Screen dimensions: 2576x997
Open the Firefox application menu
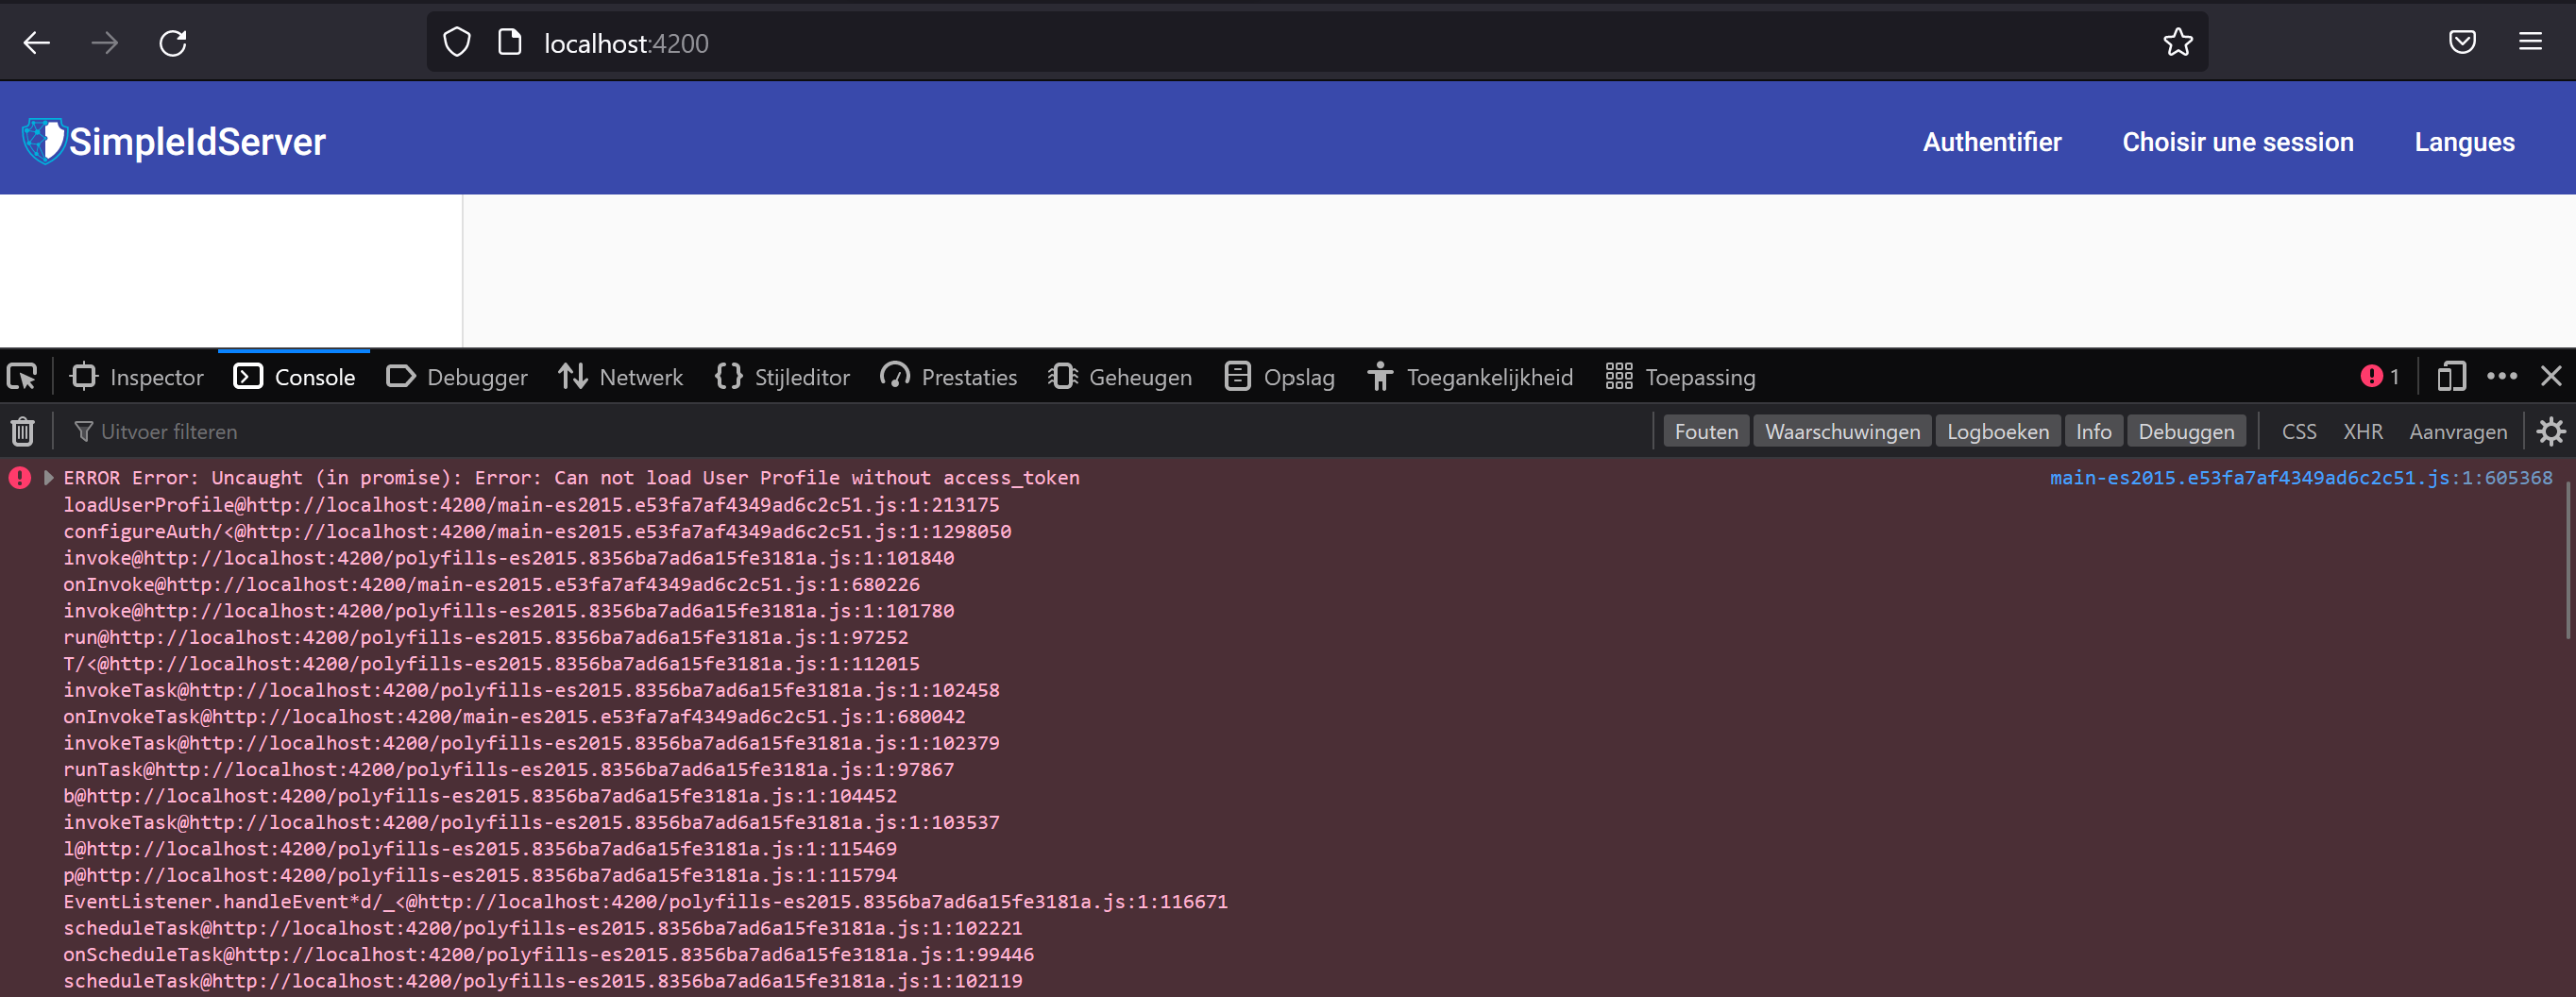[2531, 41]
